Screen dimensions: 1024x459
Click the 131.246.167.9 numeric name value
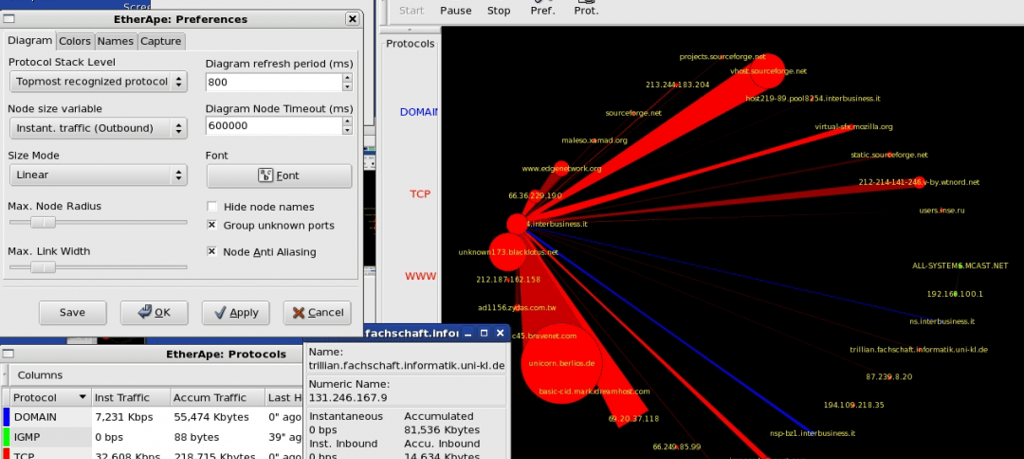point(348,397)
